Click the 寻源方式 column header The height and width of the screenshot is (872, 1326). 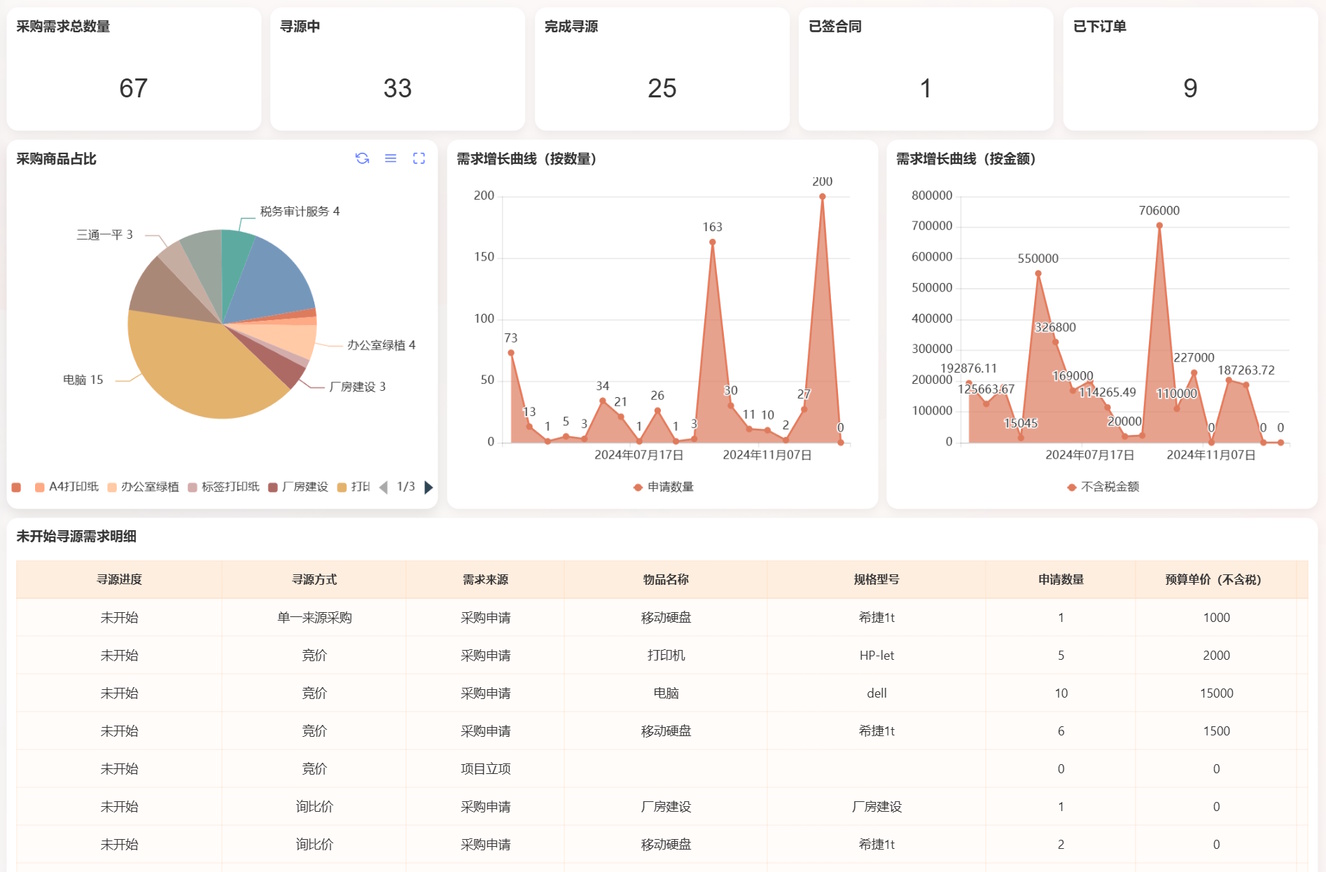(x=314, y=580)
